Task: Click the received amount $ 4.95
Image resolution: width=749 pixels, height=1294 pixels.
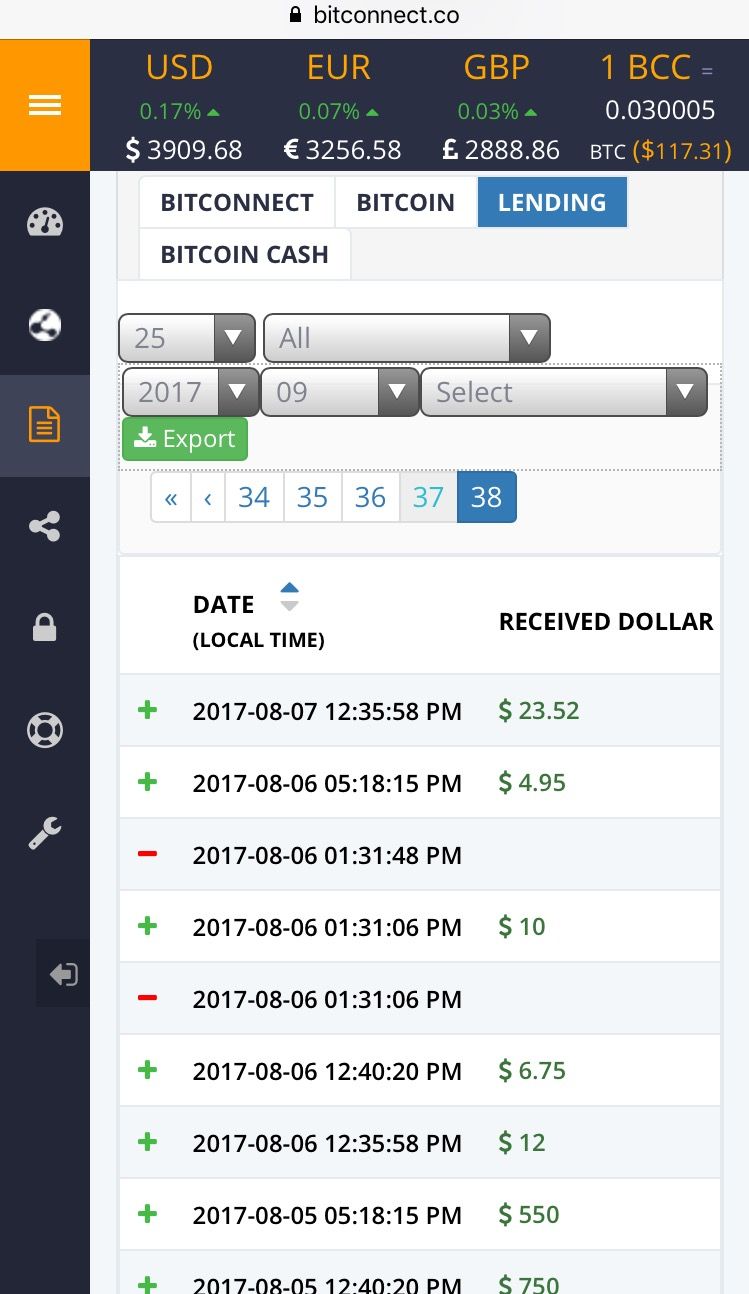Action: tap(532, 782)
